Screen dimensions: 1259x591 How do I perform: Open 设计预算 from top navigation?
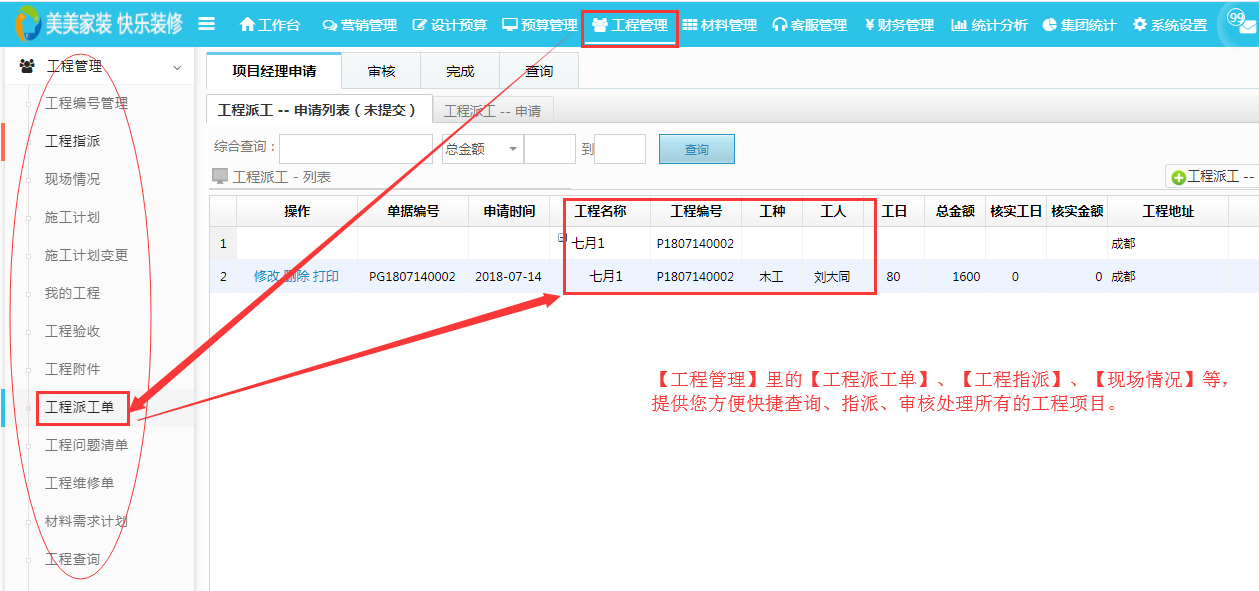click(449, 25)
